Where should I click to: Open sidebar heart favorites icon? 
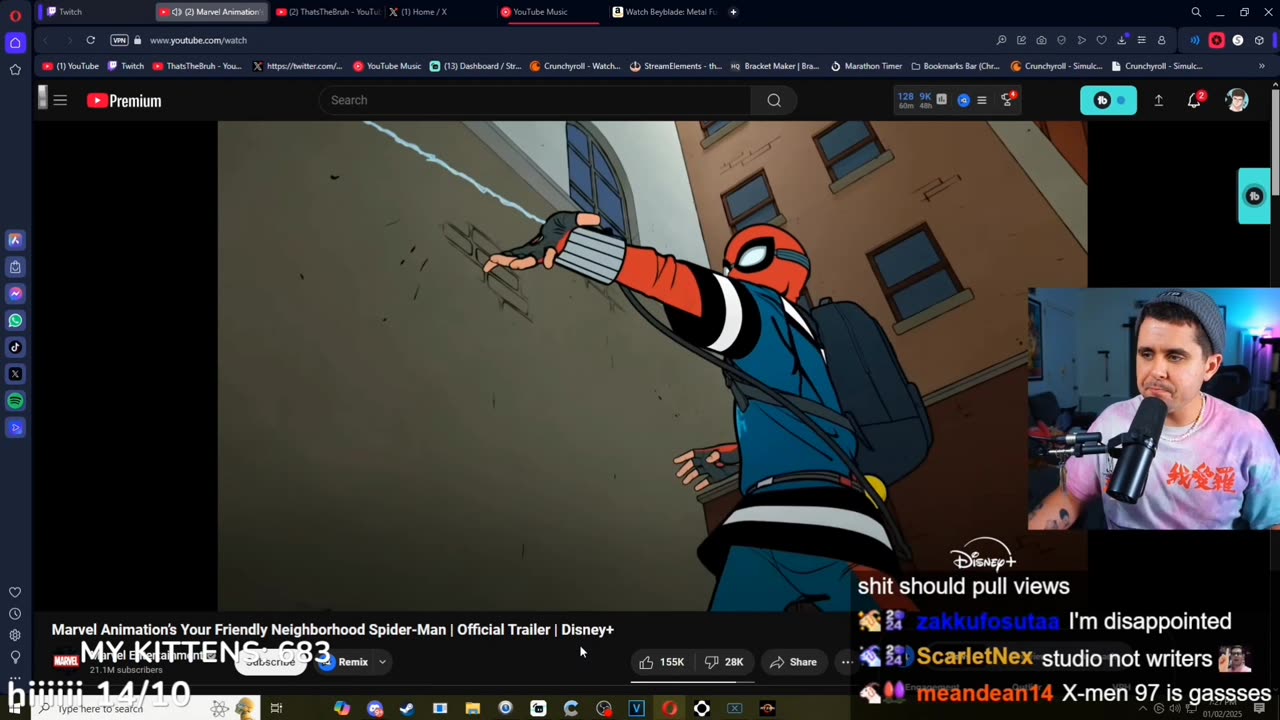[x=15, y=592]
